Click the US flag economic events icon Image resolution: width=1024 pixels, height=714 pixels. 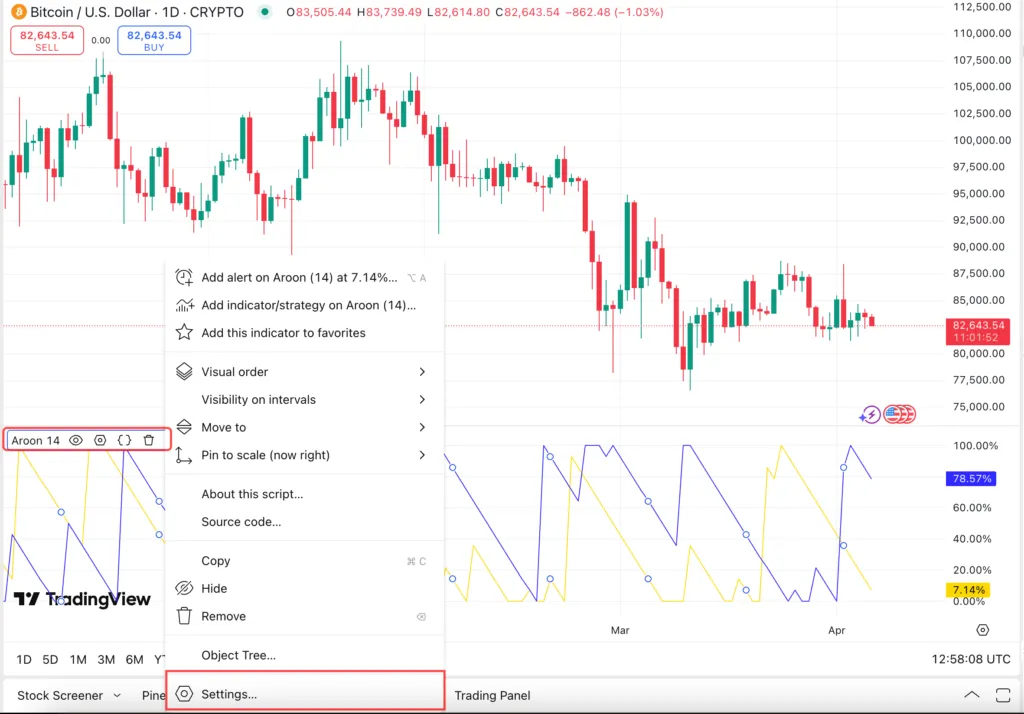(892, 414)
